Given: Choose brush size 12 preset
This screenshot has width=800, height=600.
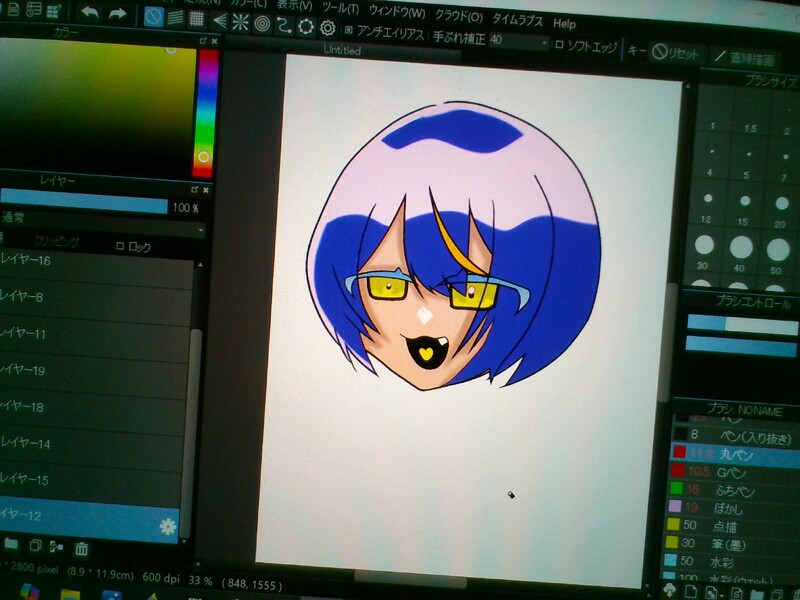Looking at the screenshot, I should [x=707, y=206].
